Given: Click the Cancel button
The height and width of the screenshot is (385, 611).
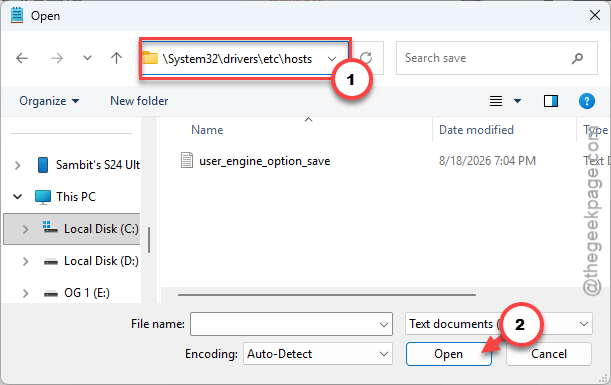Looking at the screenshot, I should [x=549, y=354].
